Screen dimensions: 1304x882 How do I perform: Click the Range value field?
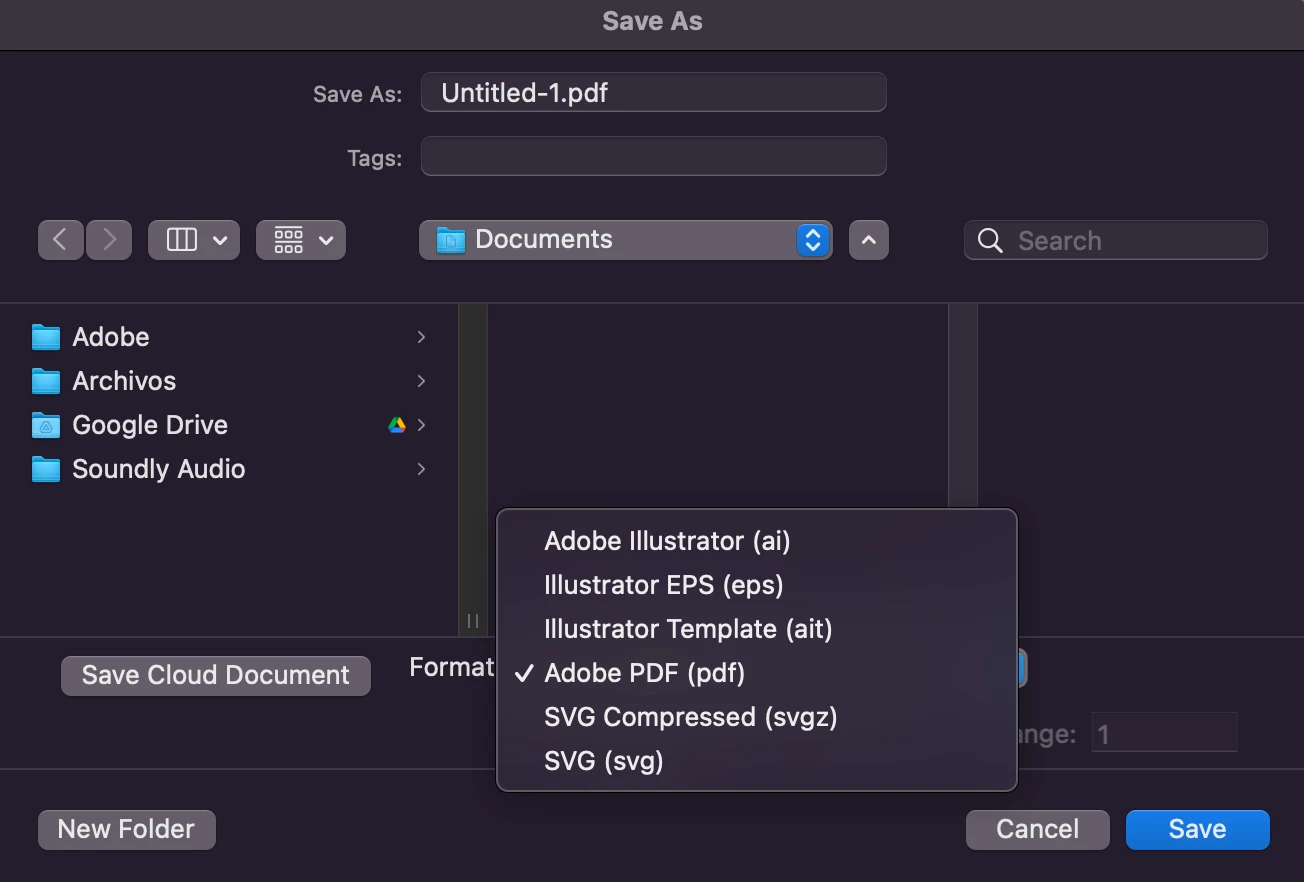point(1165,734)
